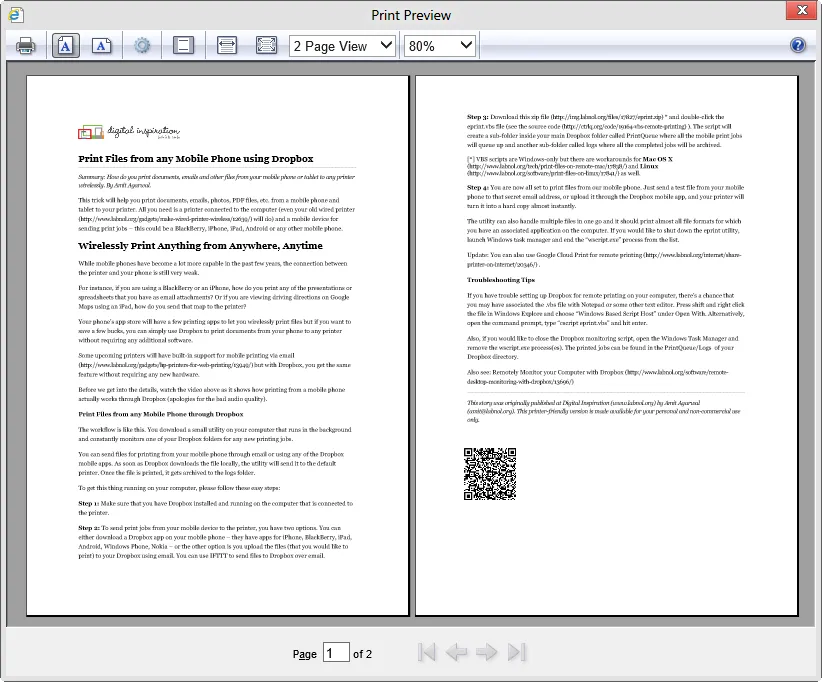Print the document using the printer icon
This screenshot has height=682, width=822.
(27, 45)
